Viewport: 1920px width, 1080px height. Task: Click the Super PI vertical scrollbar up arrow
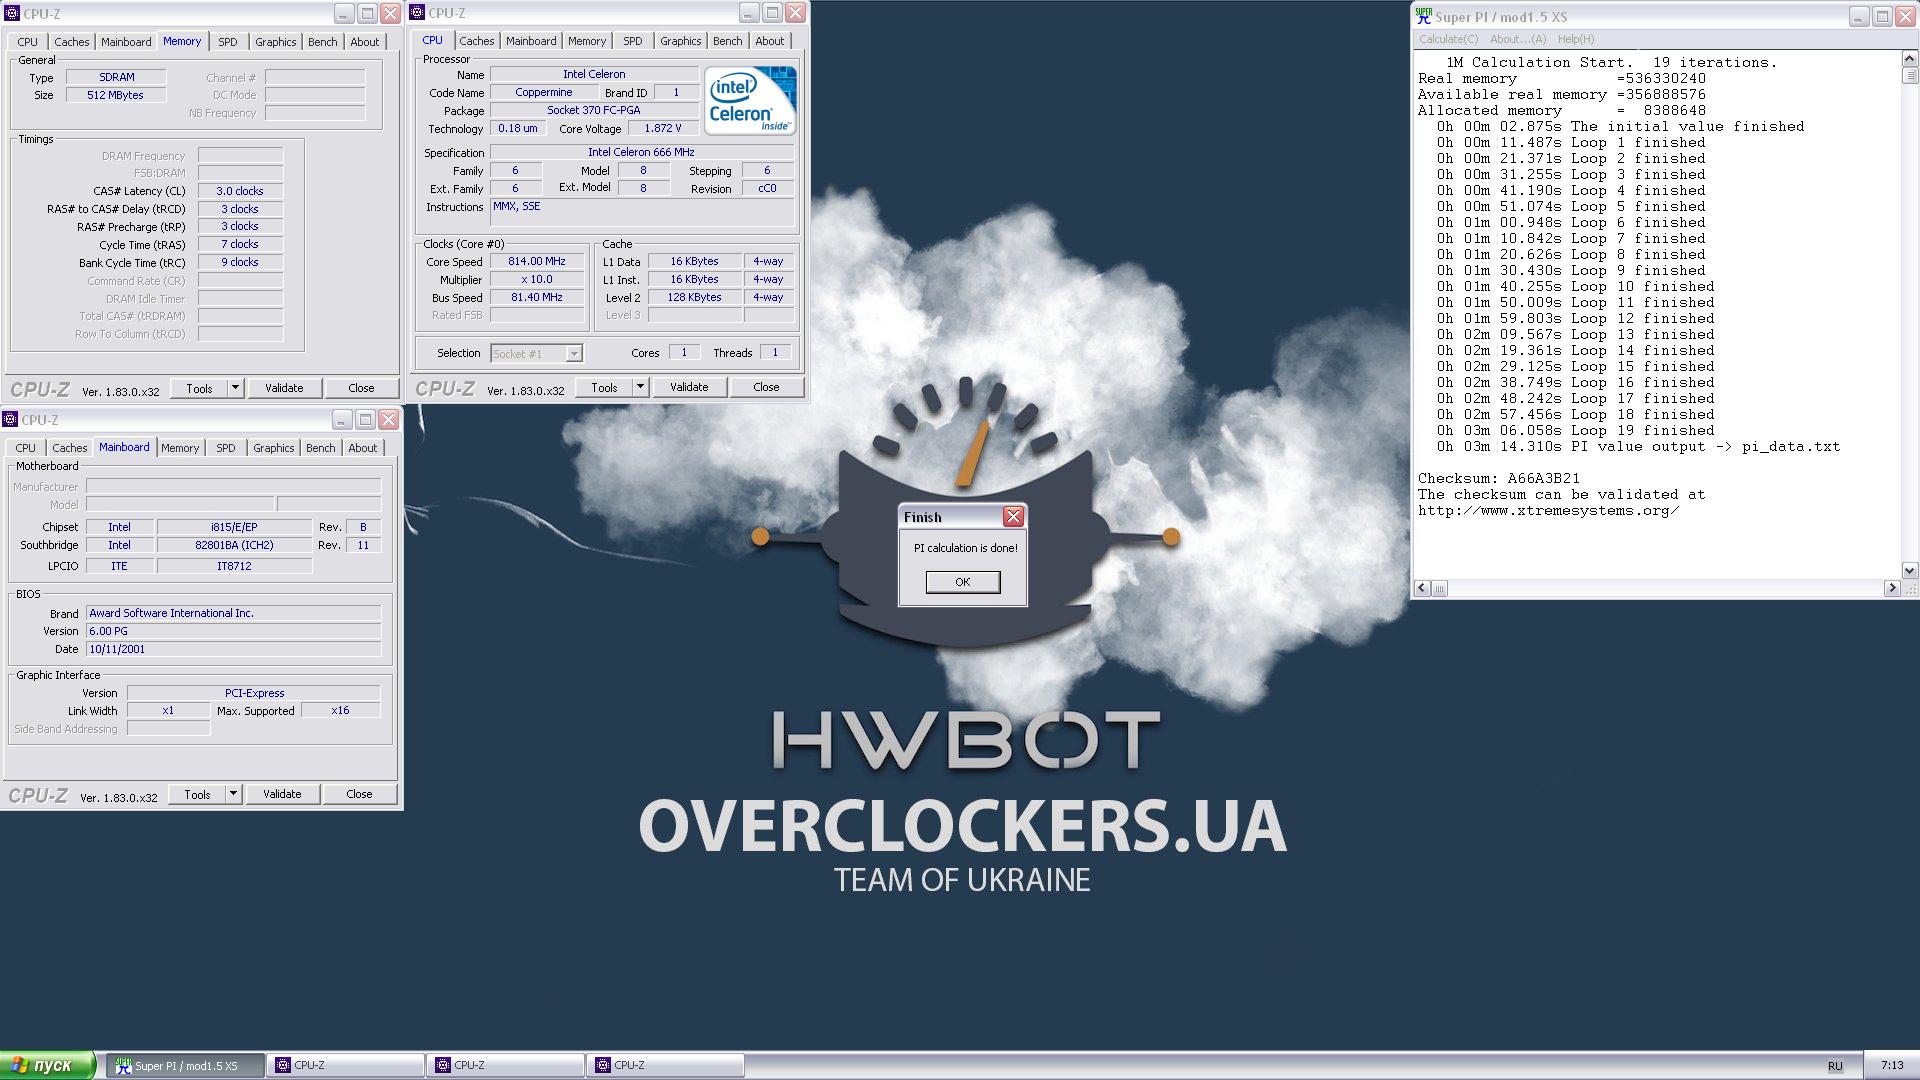pyautogui.click(x=1909, y=59)
